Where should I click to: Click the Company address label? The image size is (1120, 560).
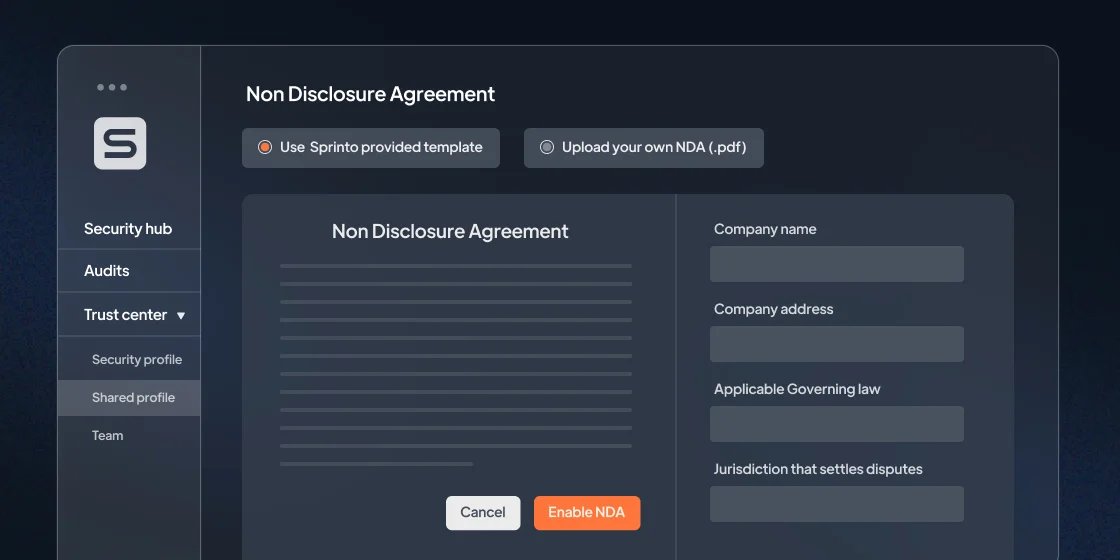coord(774,309)
